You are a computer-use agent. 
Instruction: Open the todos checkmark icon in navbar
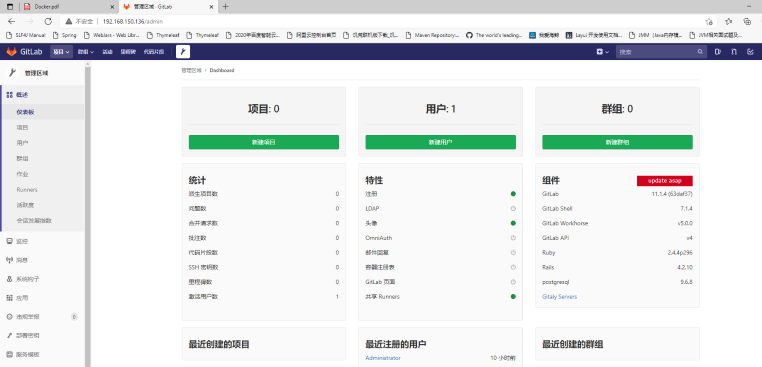click(x=750, y=52)
